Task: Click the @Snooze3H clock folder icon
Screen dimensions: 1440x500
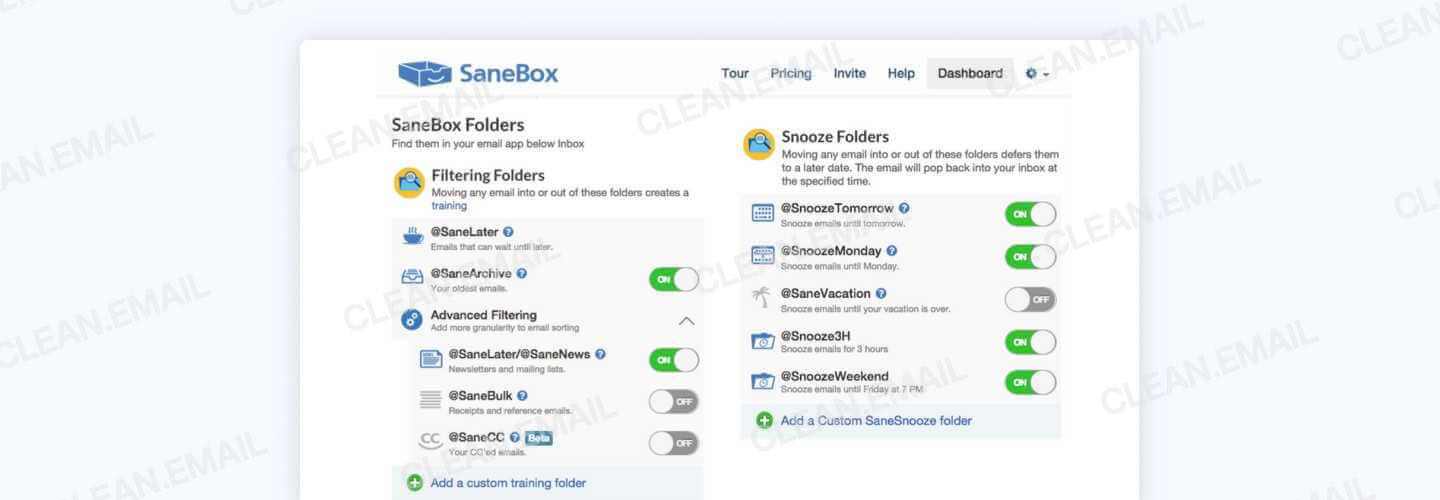Action: pos(763,341)
